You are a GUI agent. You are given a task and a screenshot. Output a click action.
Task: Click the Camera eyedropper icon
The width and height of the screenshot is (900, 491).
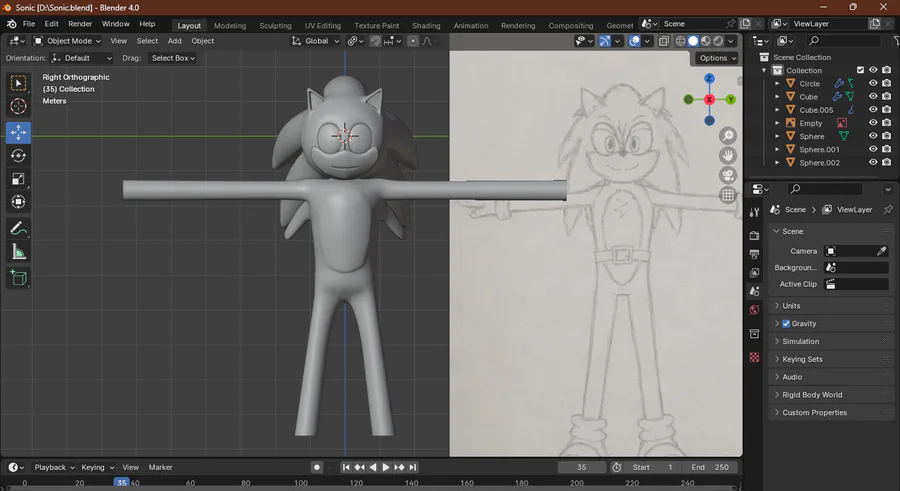[x=882, y=251]
